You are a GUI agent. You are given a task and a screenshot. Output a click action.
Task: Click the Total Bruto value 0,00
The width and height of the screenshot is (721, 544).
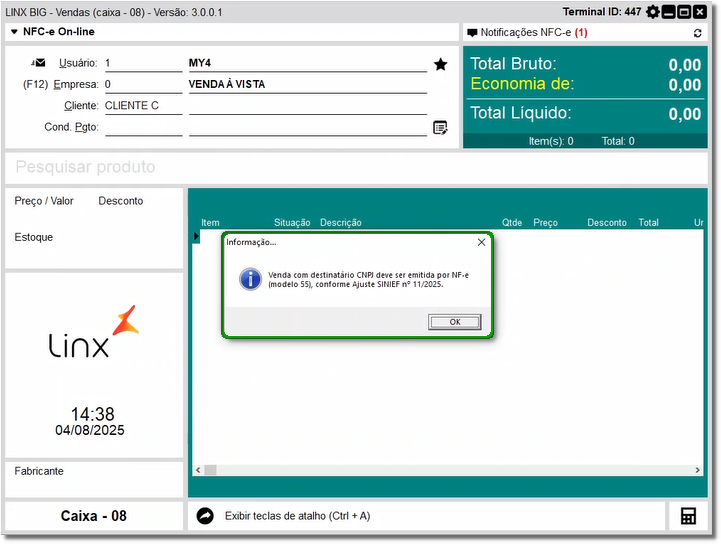(685, 65)
